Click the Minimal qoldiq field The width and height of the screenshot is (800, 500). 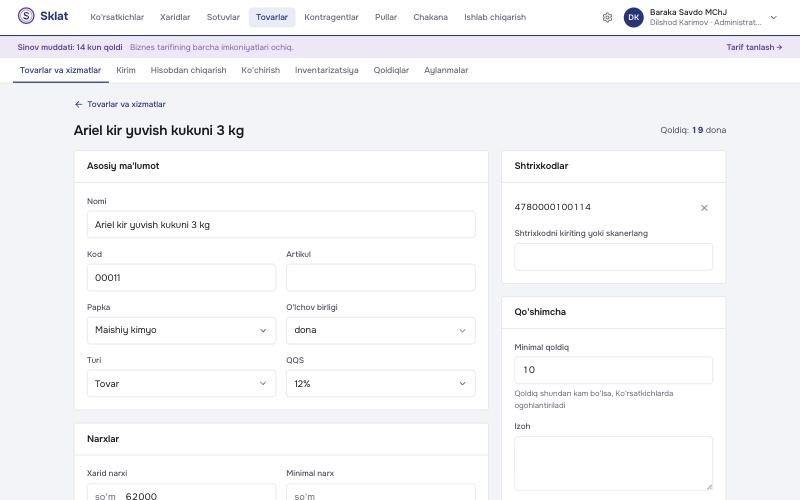(613, 370)
